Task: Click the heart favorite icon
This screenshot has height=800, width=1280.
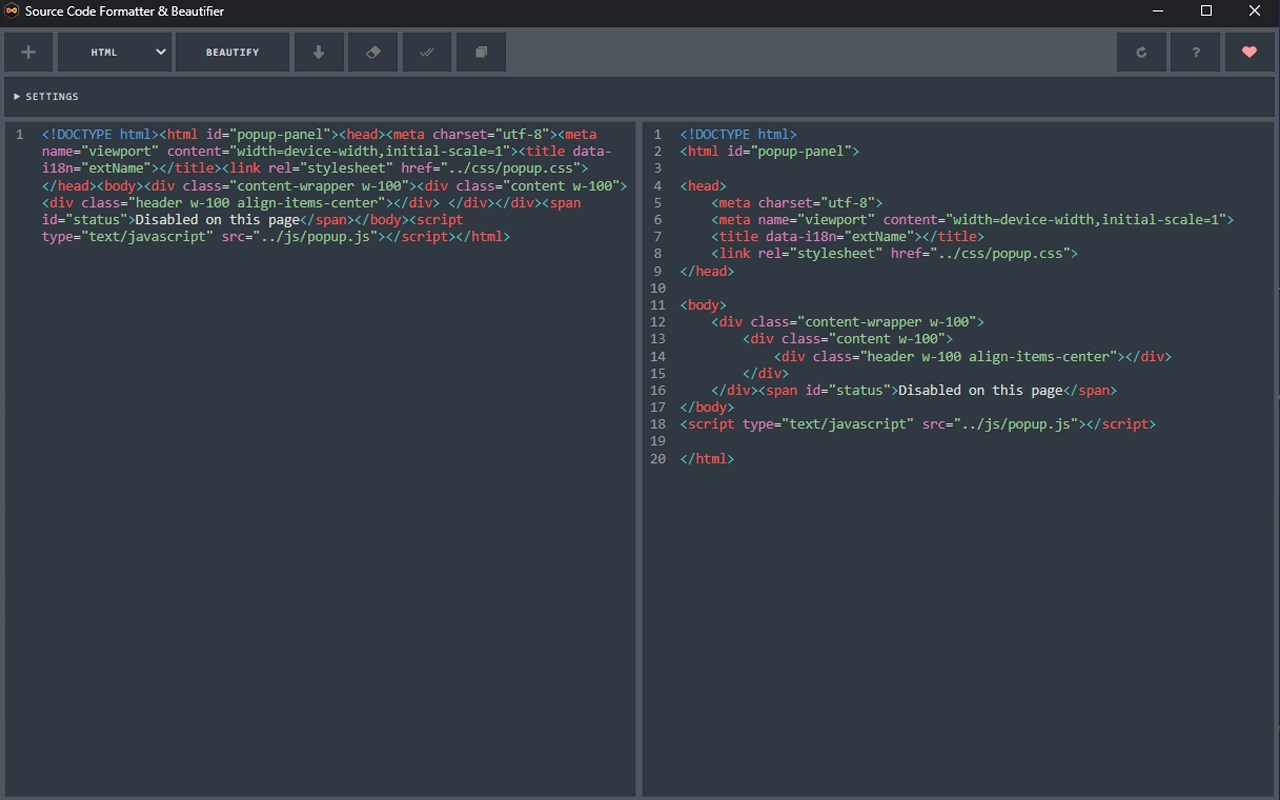Action: pos(1249,52)
